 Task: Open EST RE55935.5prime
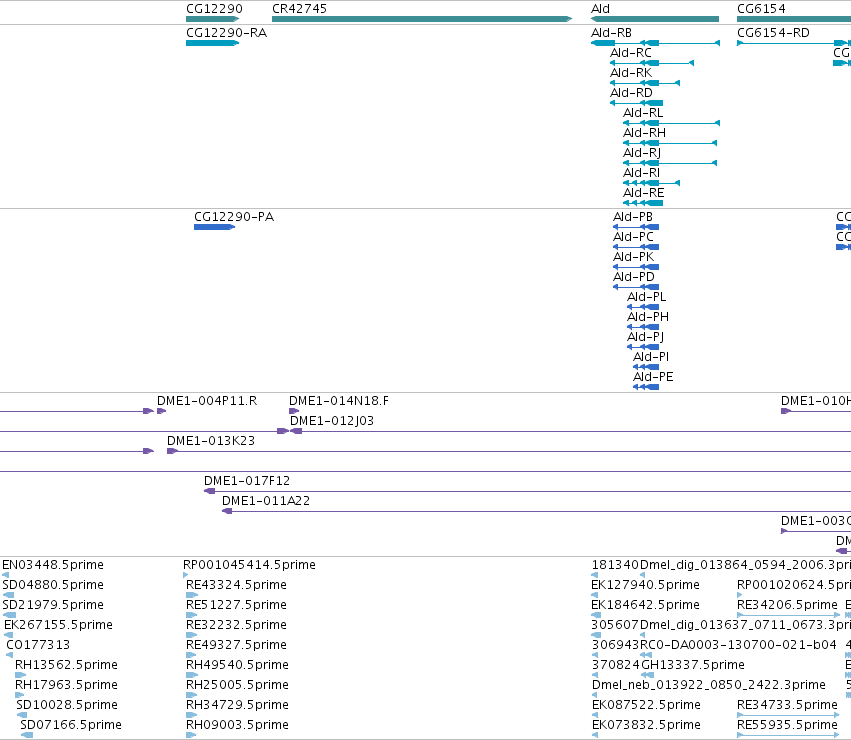tap(788, 725)
